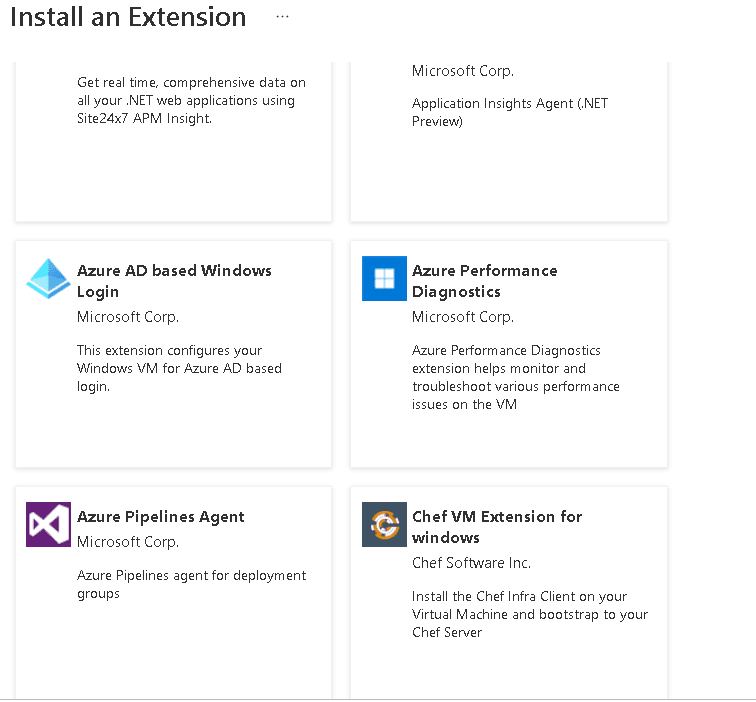The image size is (756, 702).
Task: Click Microsoft Corp. under Azure Pipelines Agent
Action: point(128,542)
